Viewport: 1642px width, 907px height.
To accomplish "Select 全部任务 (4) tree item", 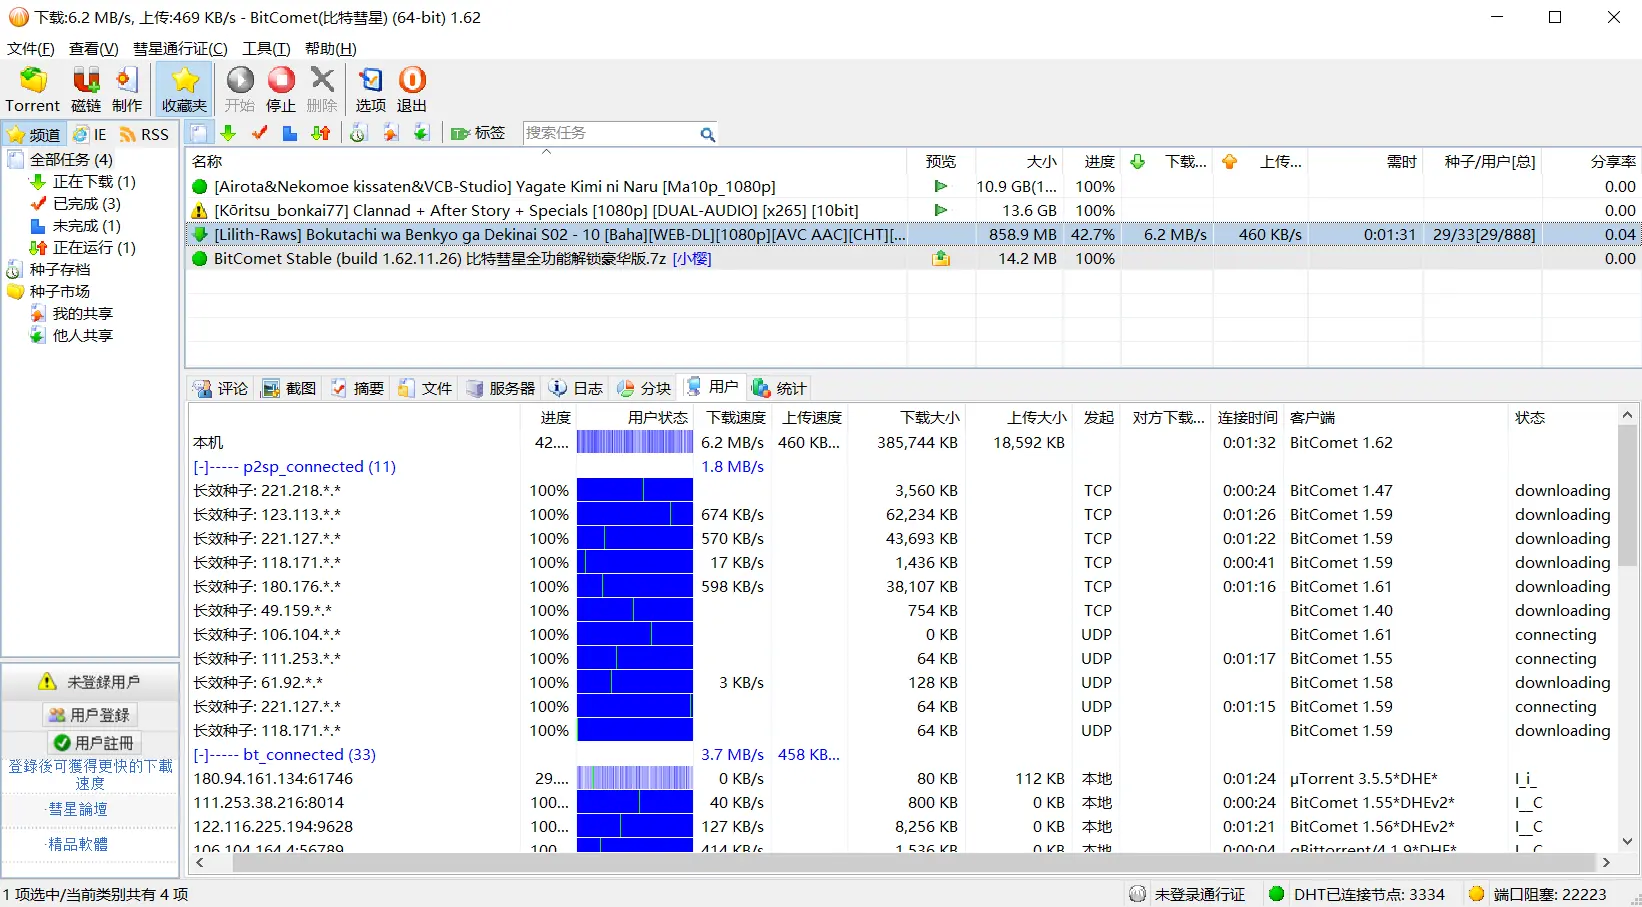I will point(71,159).
